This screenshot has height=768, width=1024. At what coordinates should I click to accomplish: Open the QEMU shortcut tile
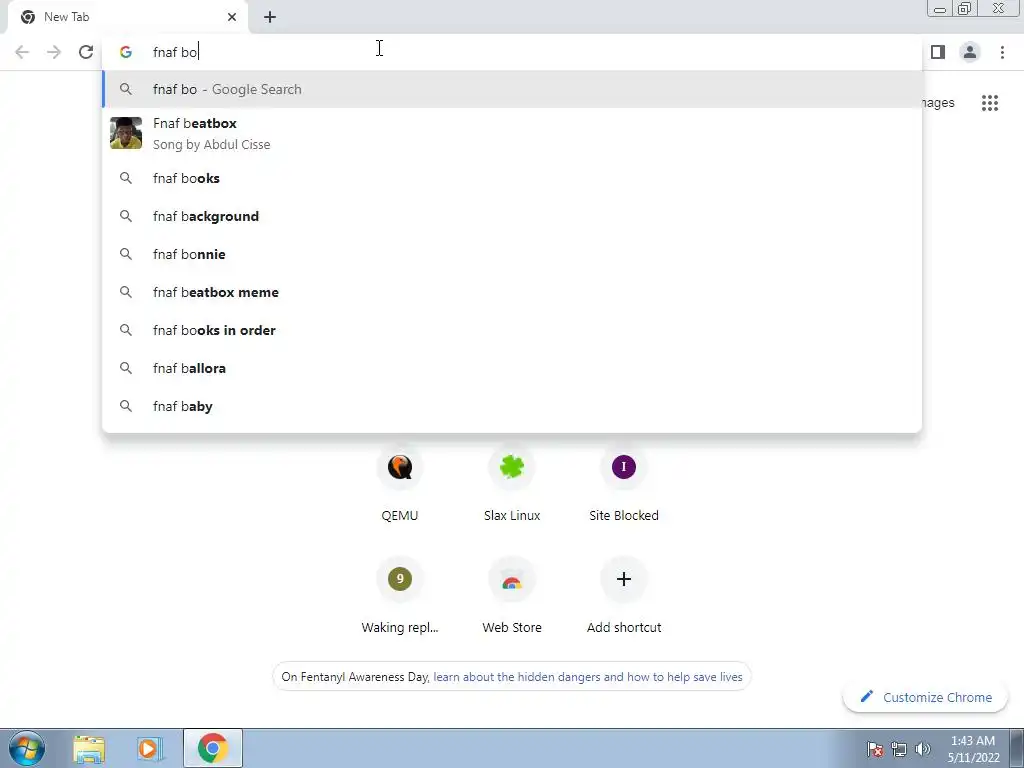pos(400,485)
